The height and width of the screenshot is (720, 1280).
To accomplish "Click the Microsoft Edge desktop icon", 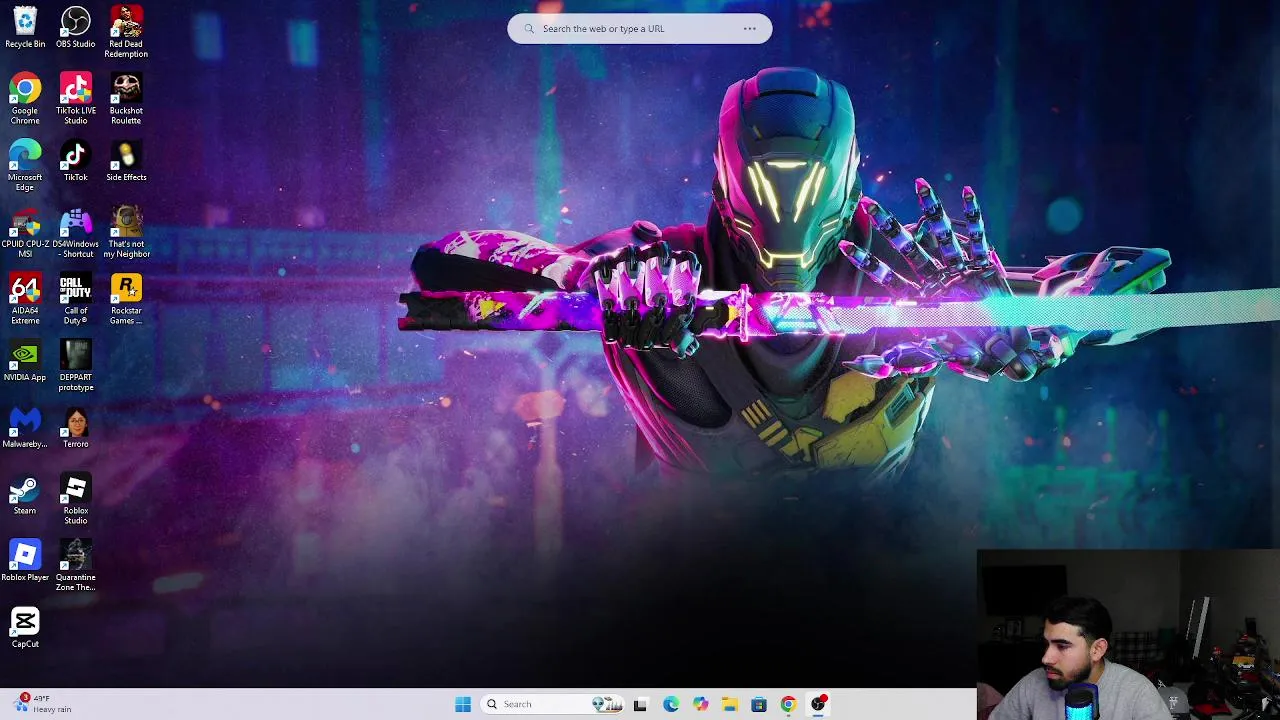I will pyautogui.click(x=25, y=165).
